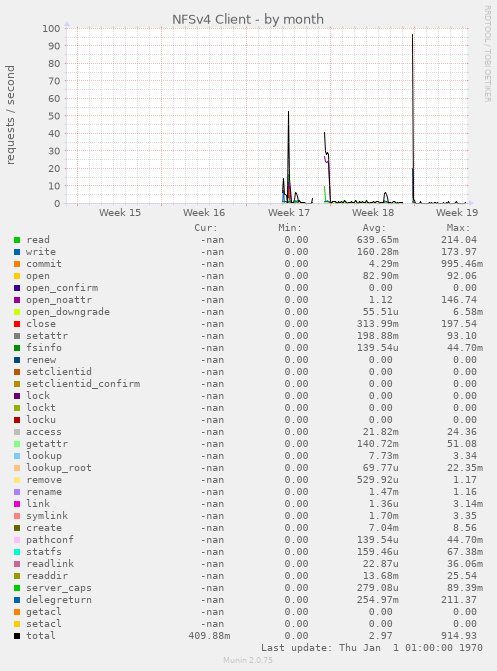Click the tallest spike near Week 19

(x=413, y=116)
